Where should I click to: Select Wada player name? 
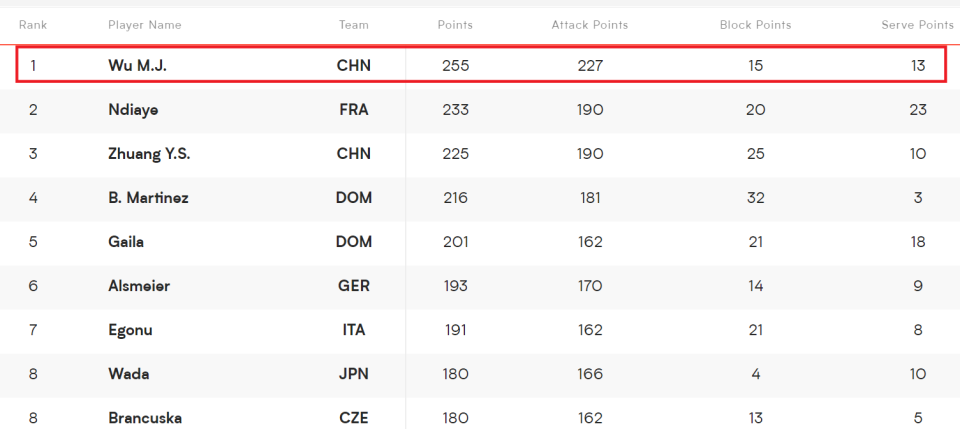pyautogui.click(x=129, y=374)
